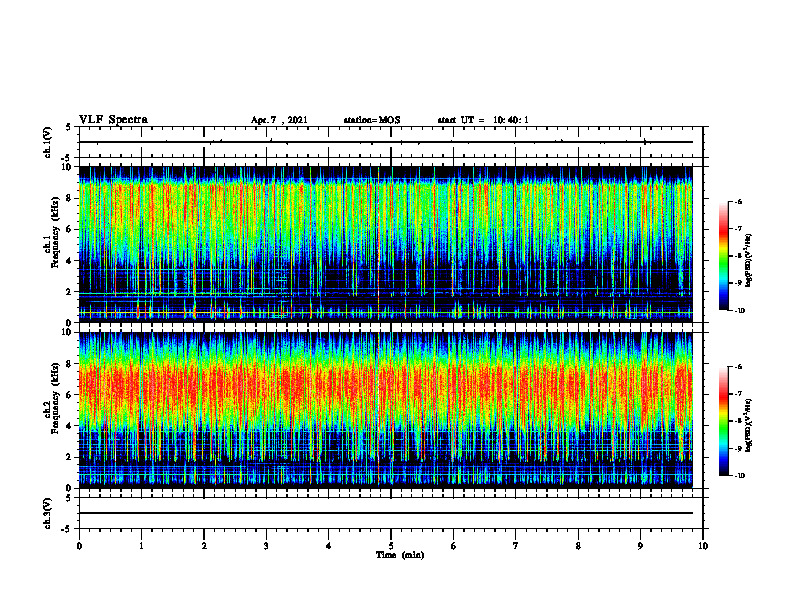Click time axis tick label '9'
Image resolution: width=792 pixels, height=612 pixels.
[x=640, y=546]
